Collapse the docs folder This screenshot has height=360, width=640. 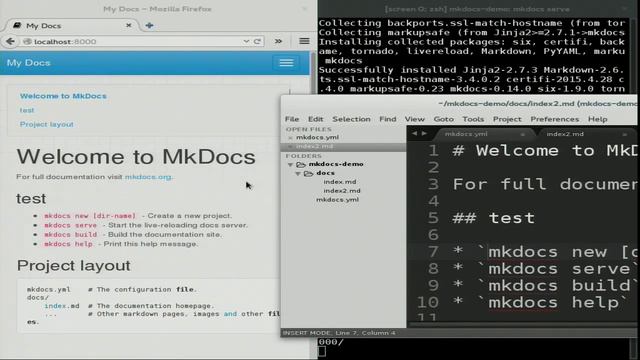click(x=298, y=173)
